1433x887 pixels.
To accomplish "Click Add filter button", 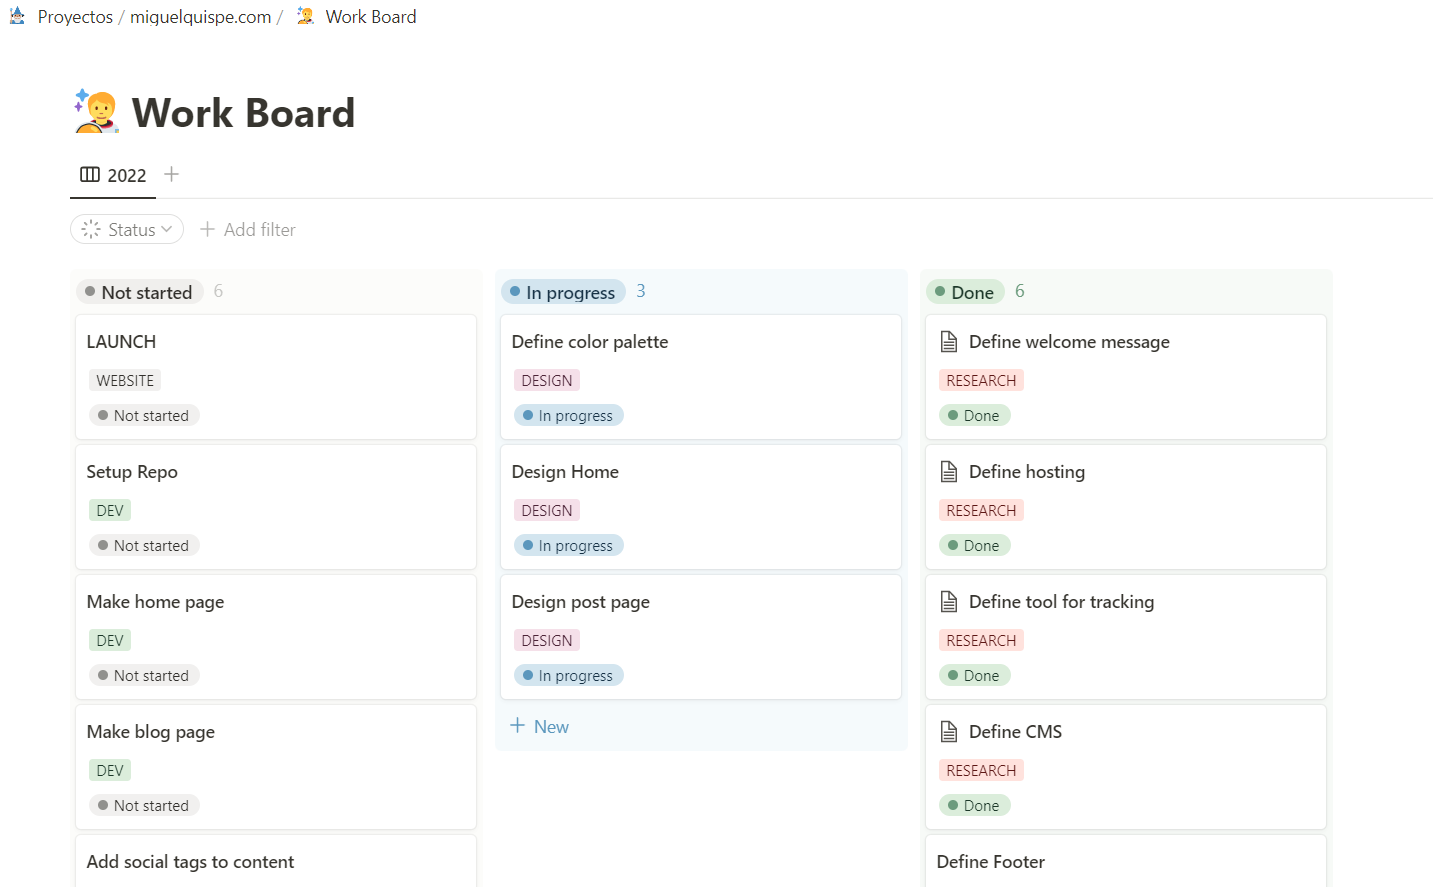I will pyautogui.click(x=248, y=229).
